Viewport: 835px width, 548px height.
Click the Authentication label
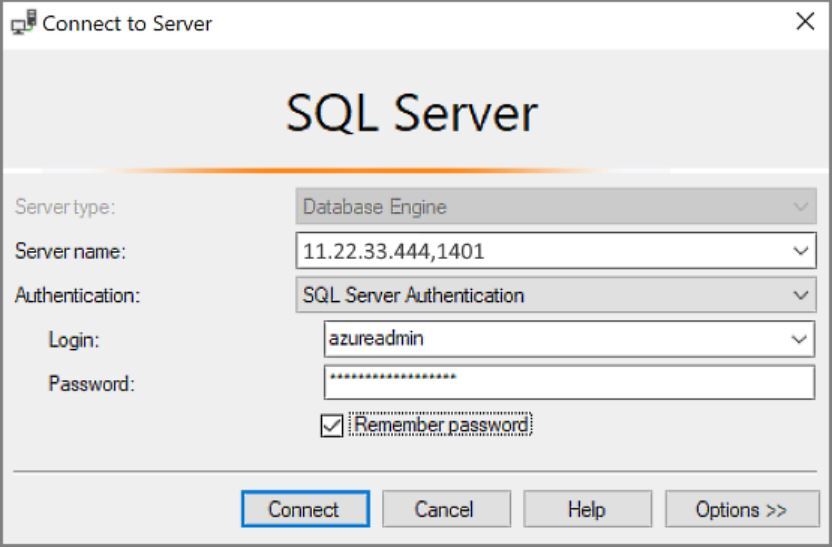[x=77, y=295]
